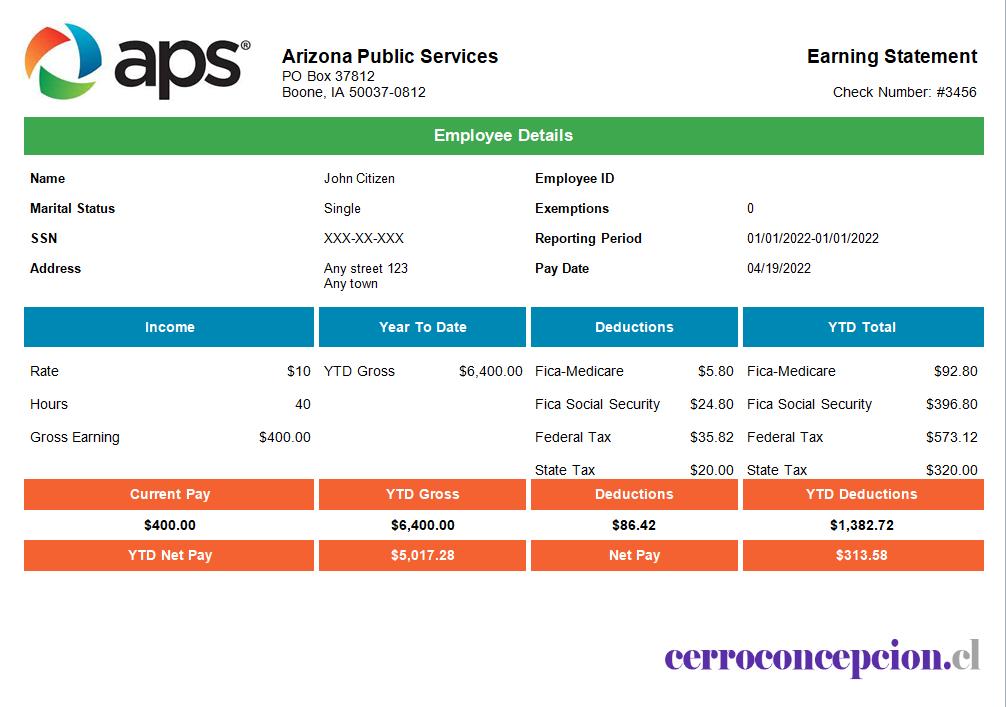Select the green Employee Details banner
Viewport: 1006px width, 707px height.
coord(504,135)
